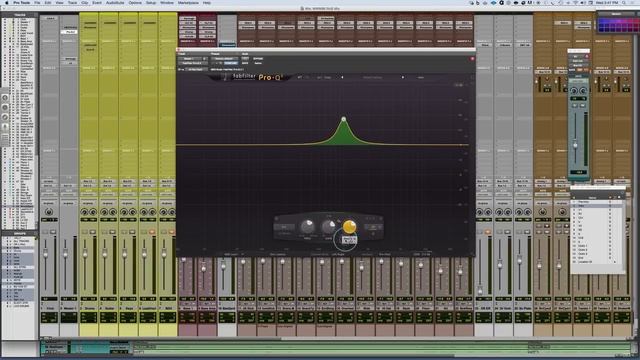This screenshot has height=360, width=640.
Task: Click the left pan knob on the Guitar strip
Action: pyautogui.click(x=104, y=212)
